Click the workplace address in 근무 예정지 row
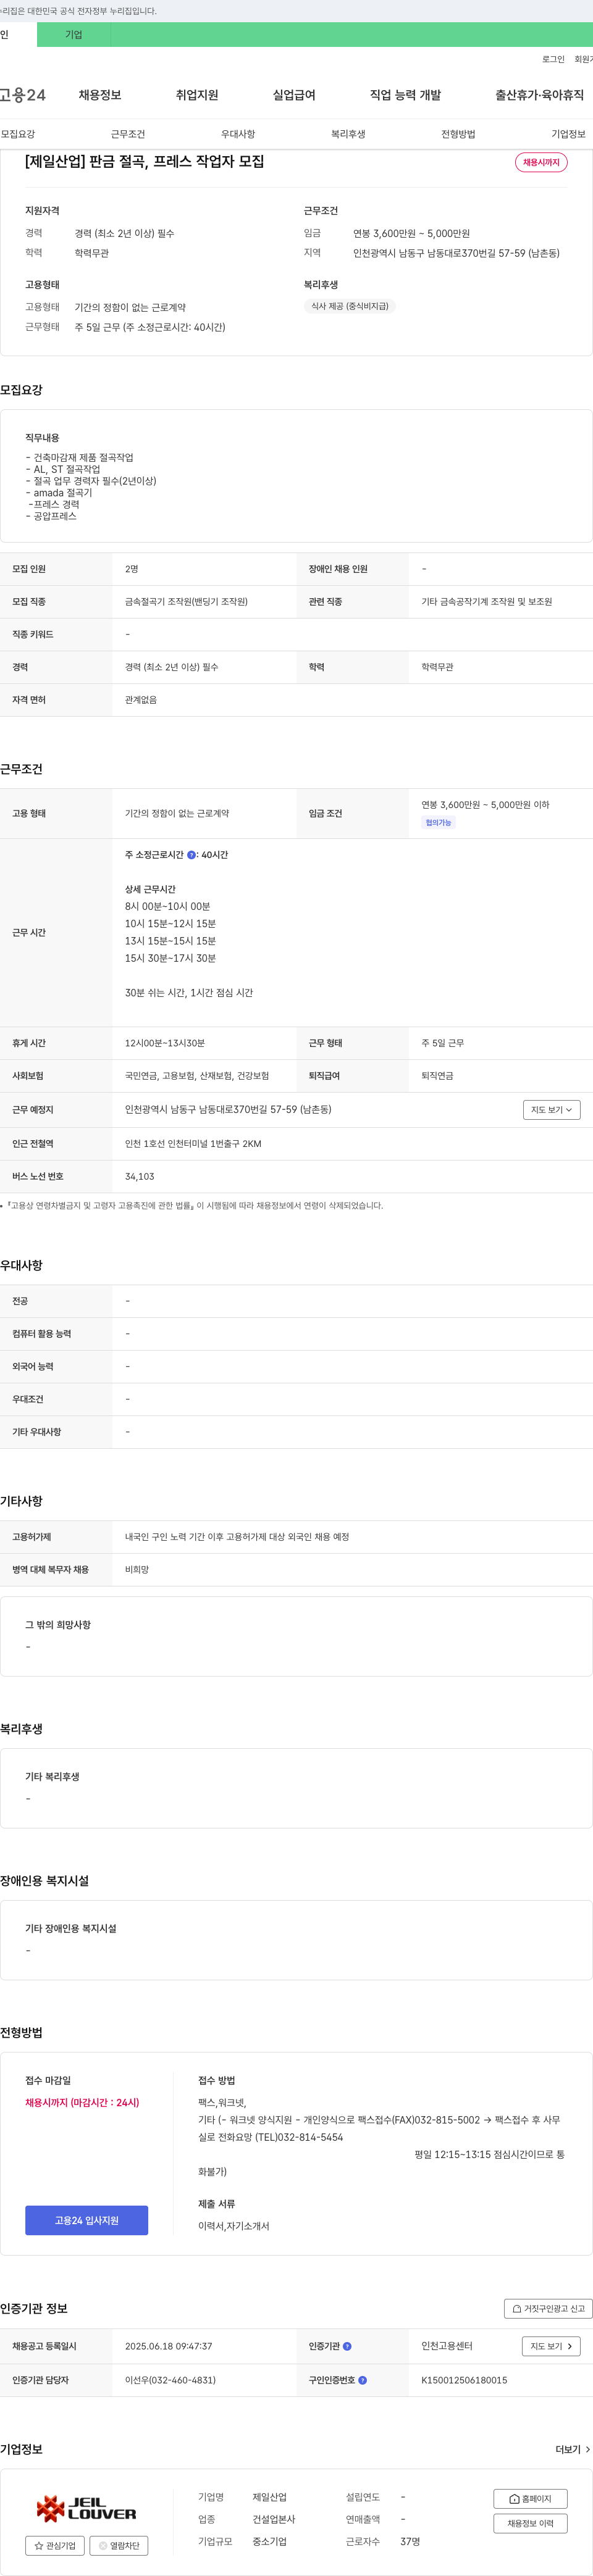 coord(228,1110)
